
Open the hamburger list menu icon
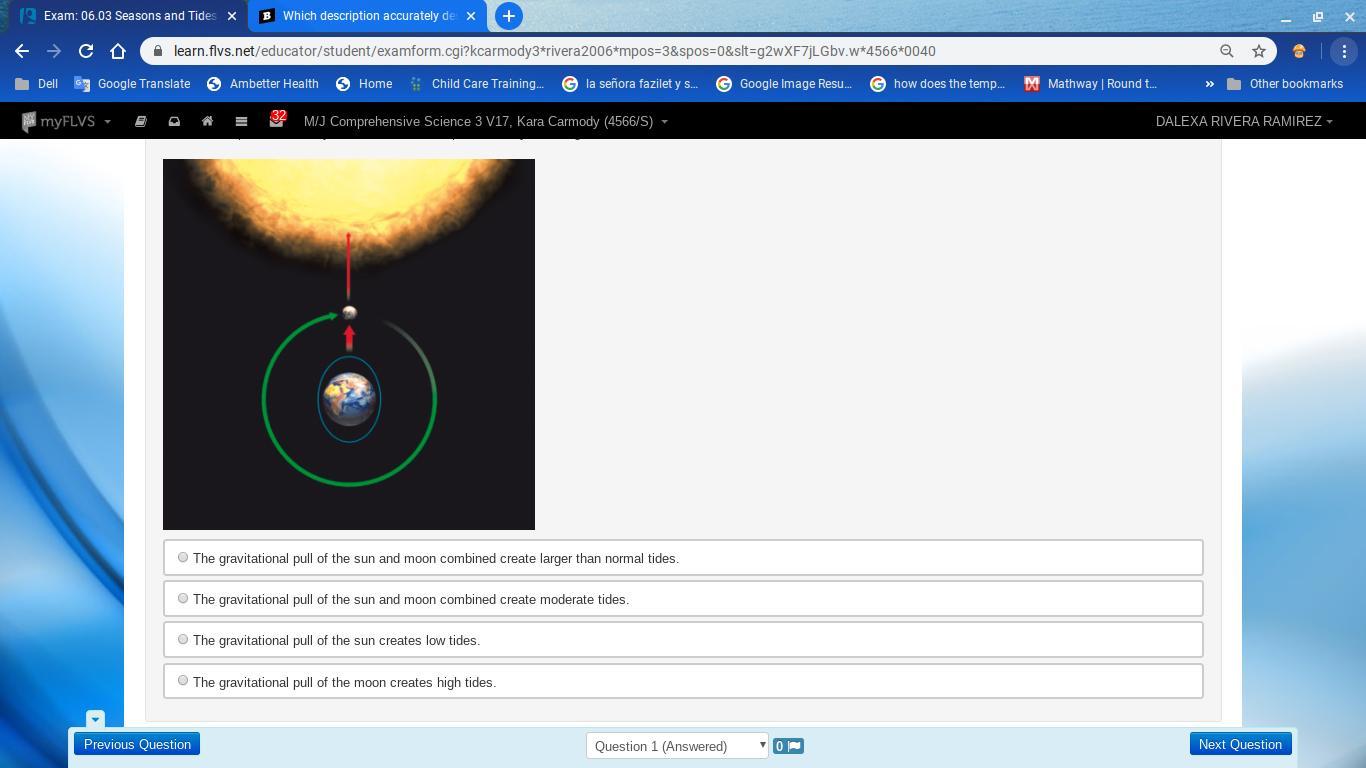(241, 121)
